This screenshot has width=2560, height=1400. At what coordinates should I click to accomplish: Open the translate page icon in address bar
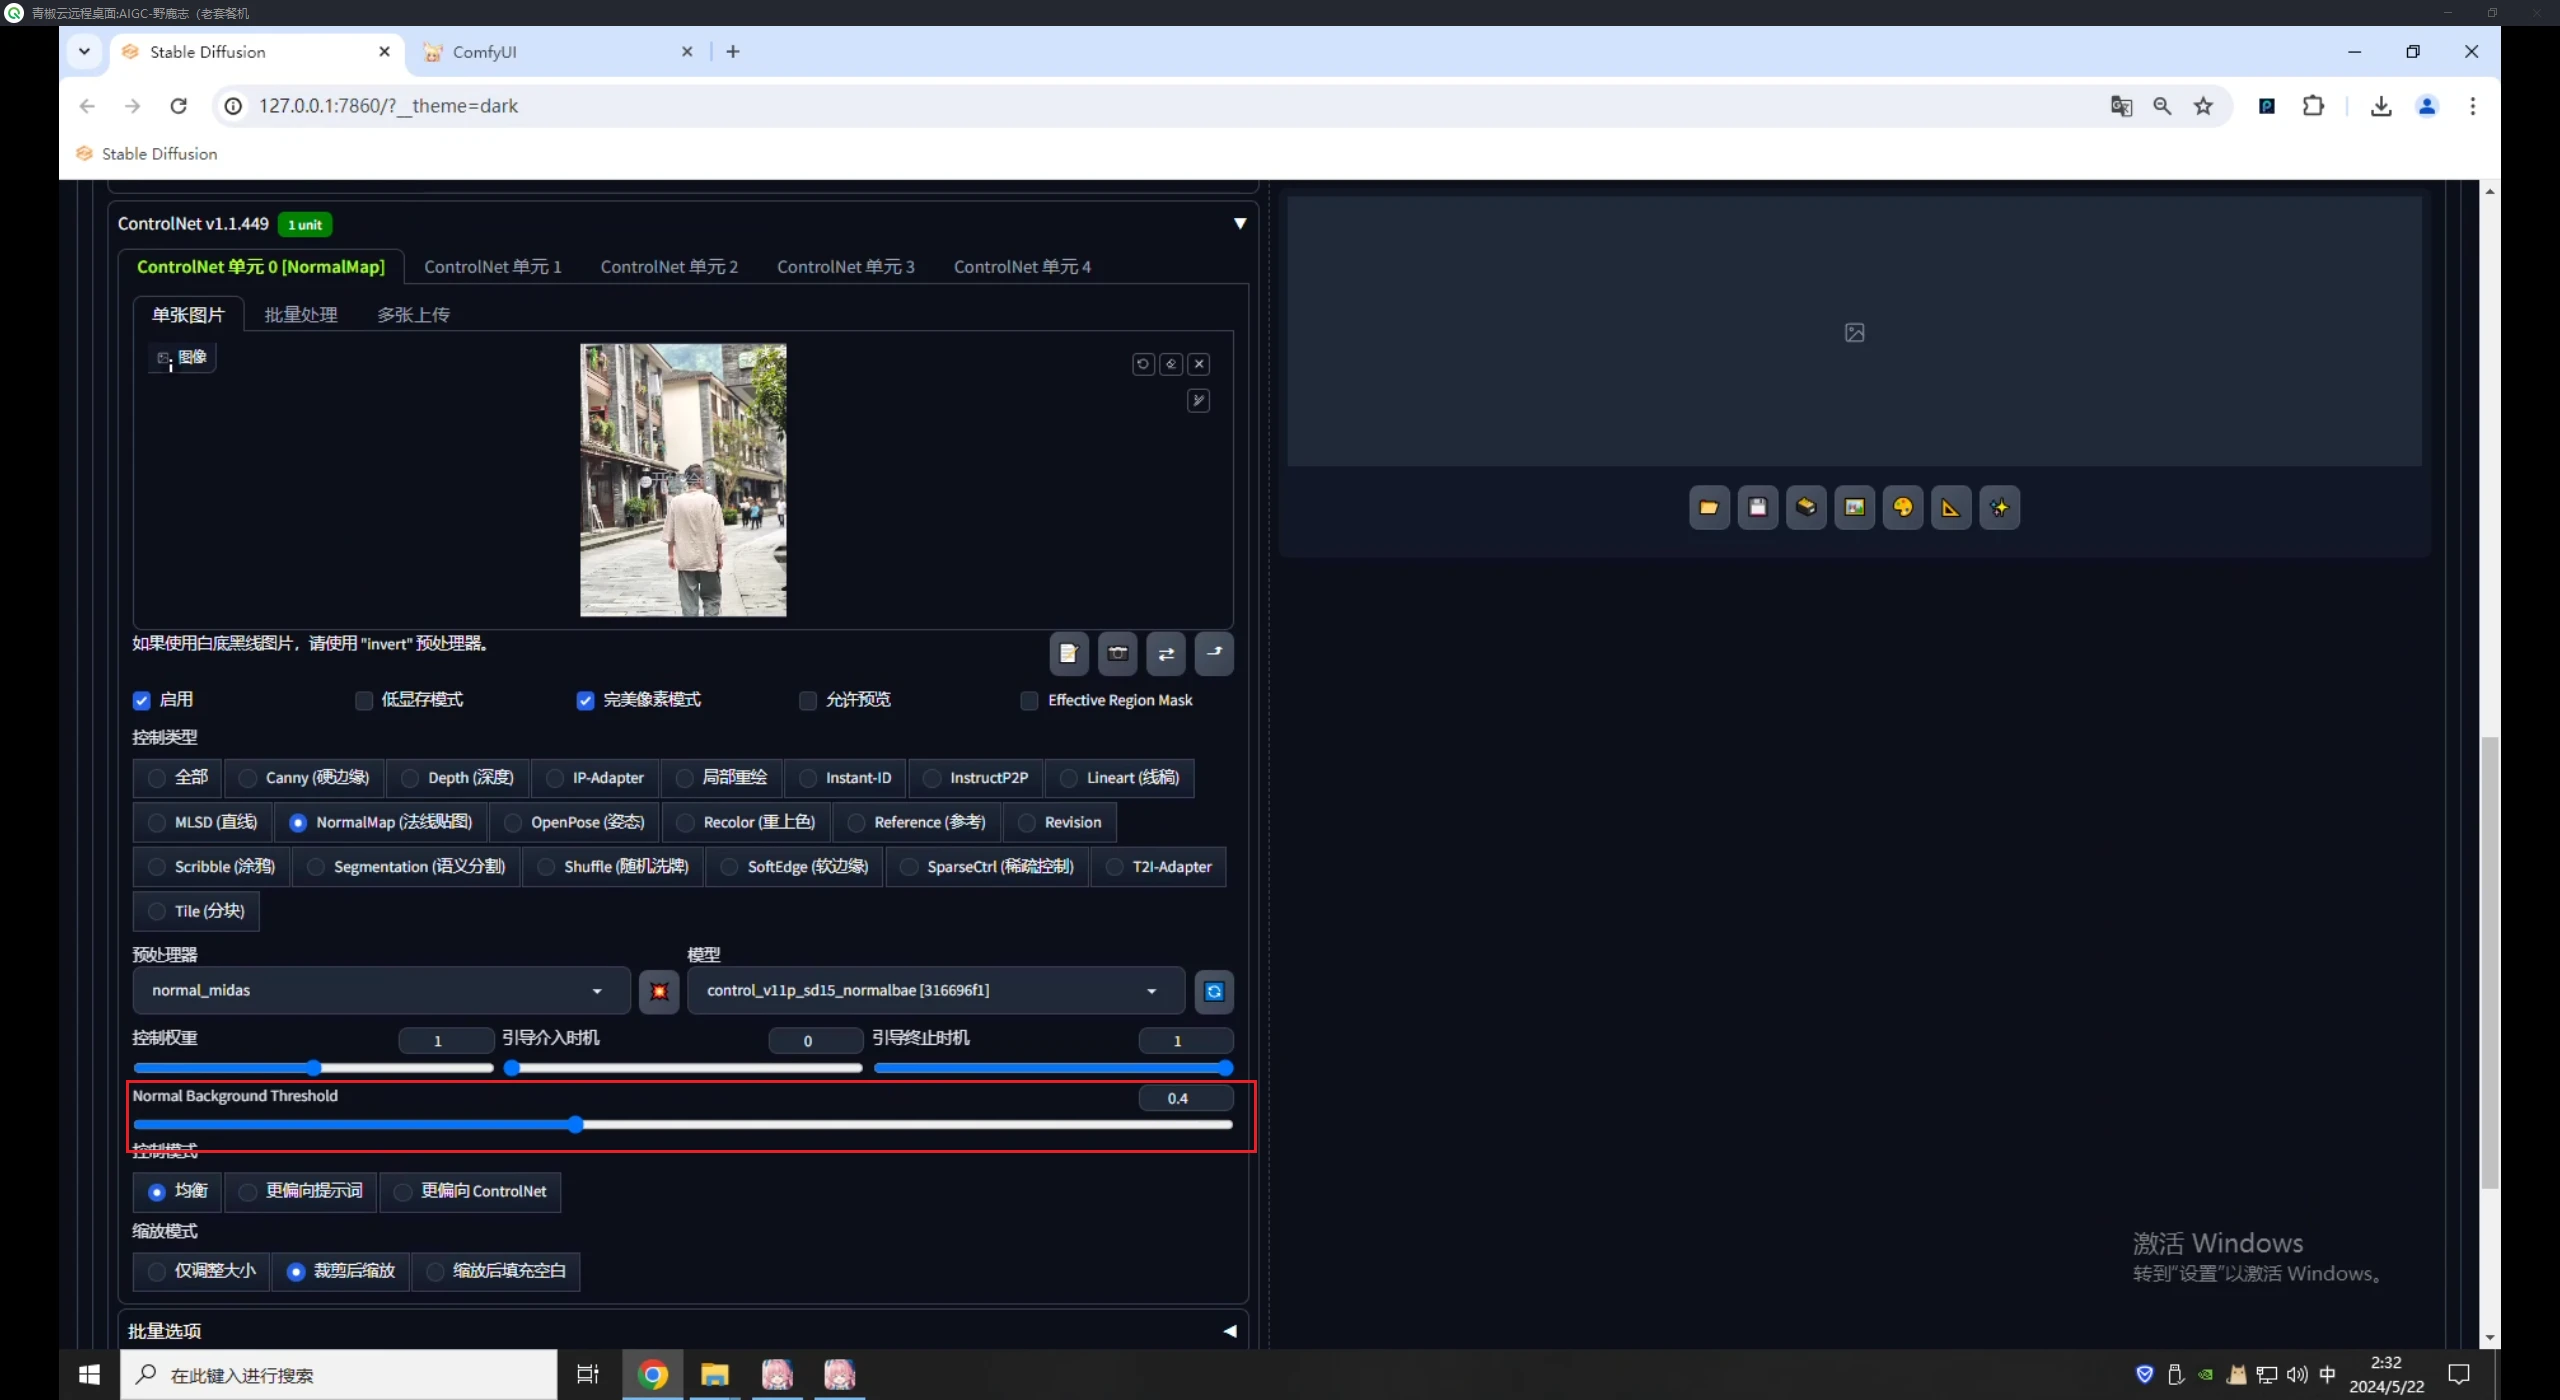2121,106
